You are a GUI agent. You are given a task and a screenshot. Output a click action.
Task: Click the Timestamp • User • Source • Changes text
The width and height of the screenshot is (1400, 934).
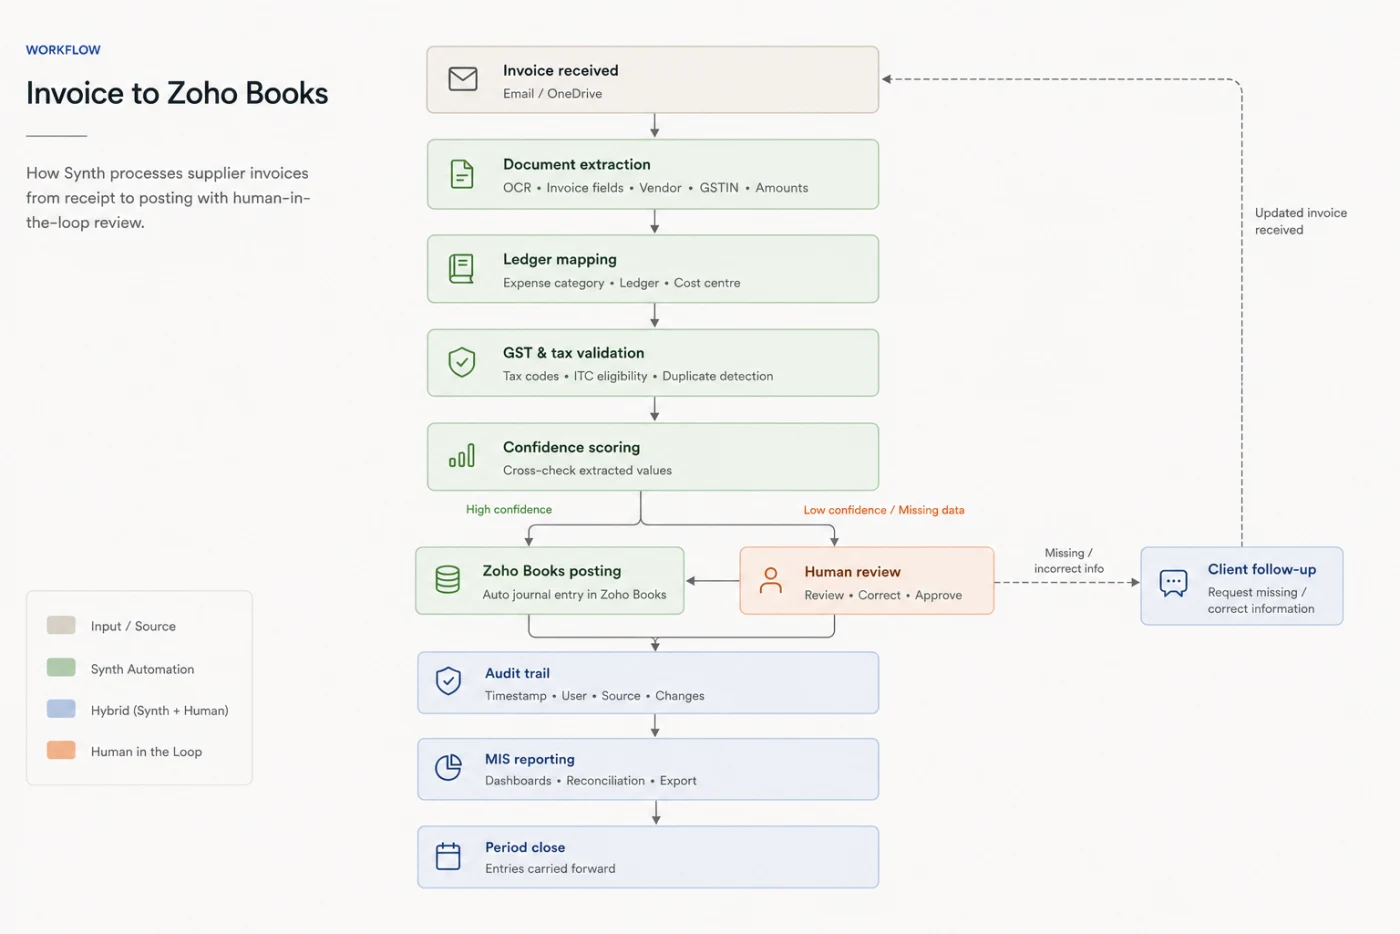click(x=595, y=696)
